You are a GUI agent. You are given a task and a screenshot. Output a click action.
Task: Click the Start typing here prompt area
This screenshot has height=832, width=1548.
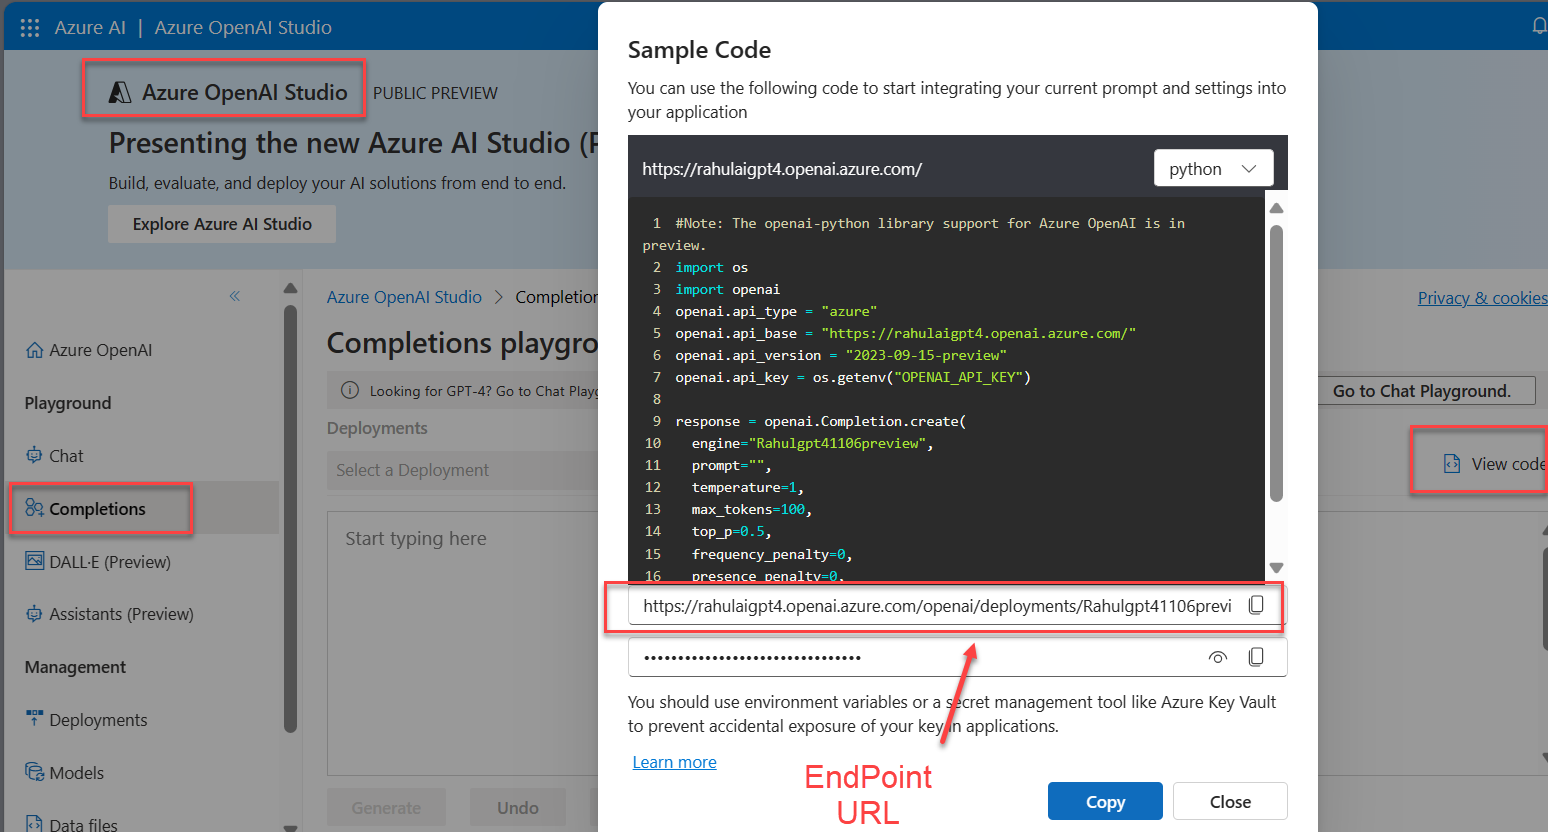(463, 643)
